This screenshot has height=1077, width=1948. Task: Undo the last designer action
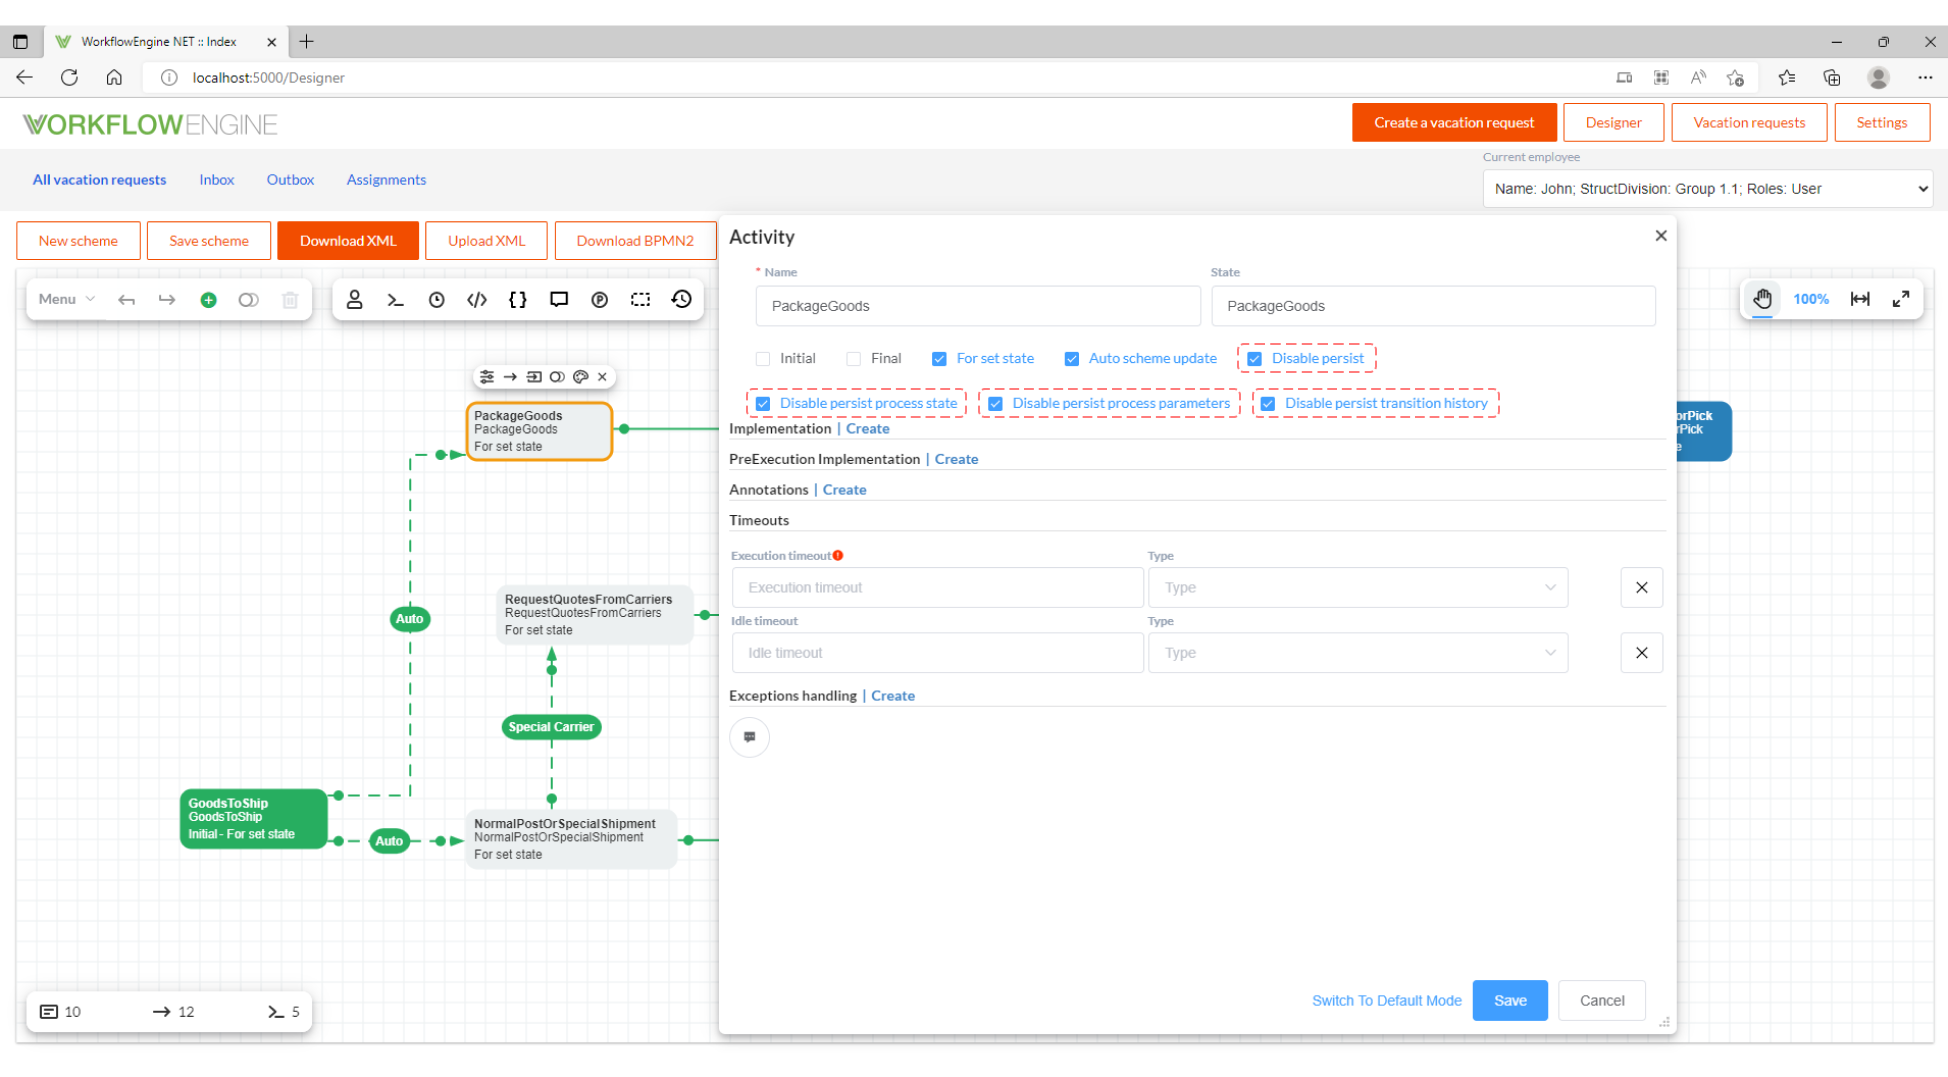coord(126,300)
